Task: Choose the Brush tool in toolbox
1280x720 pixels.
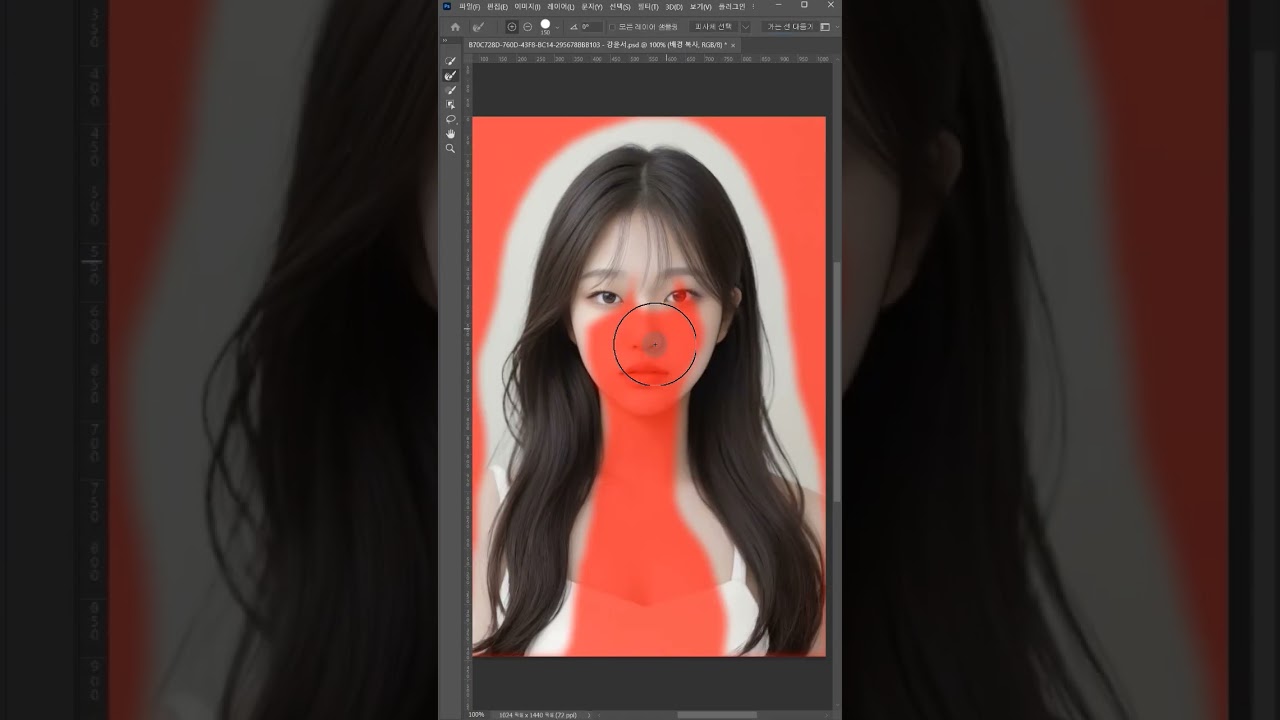Action: pyautogui.click(x=450, y=90)
